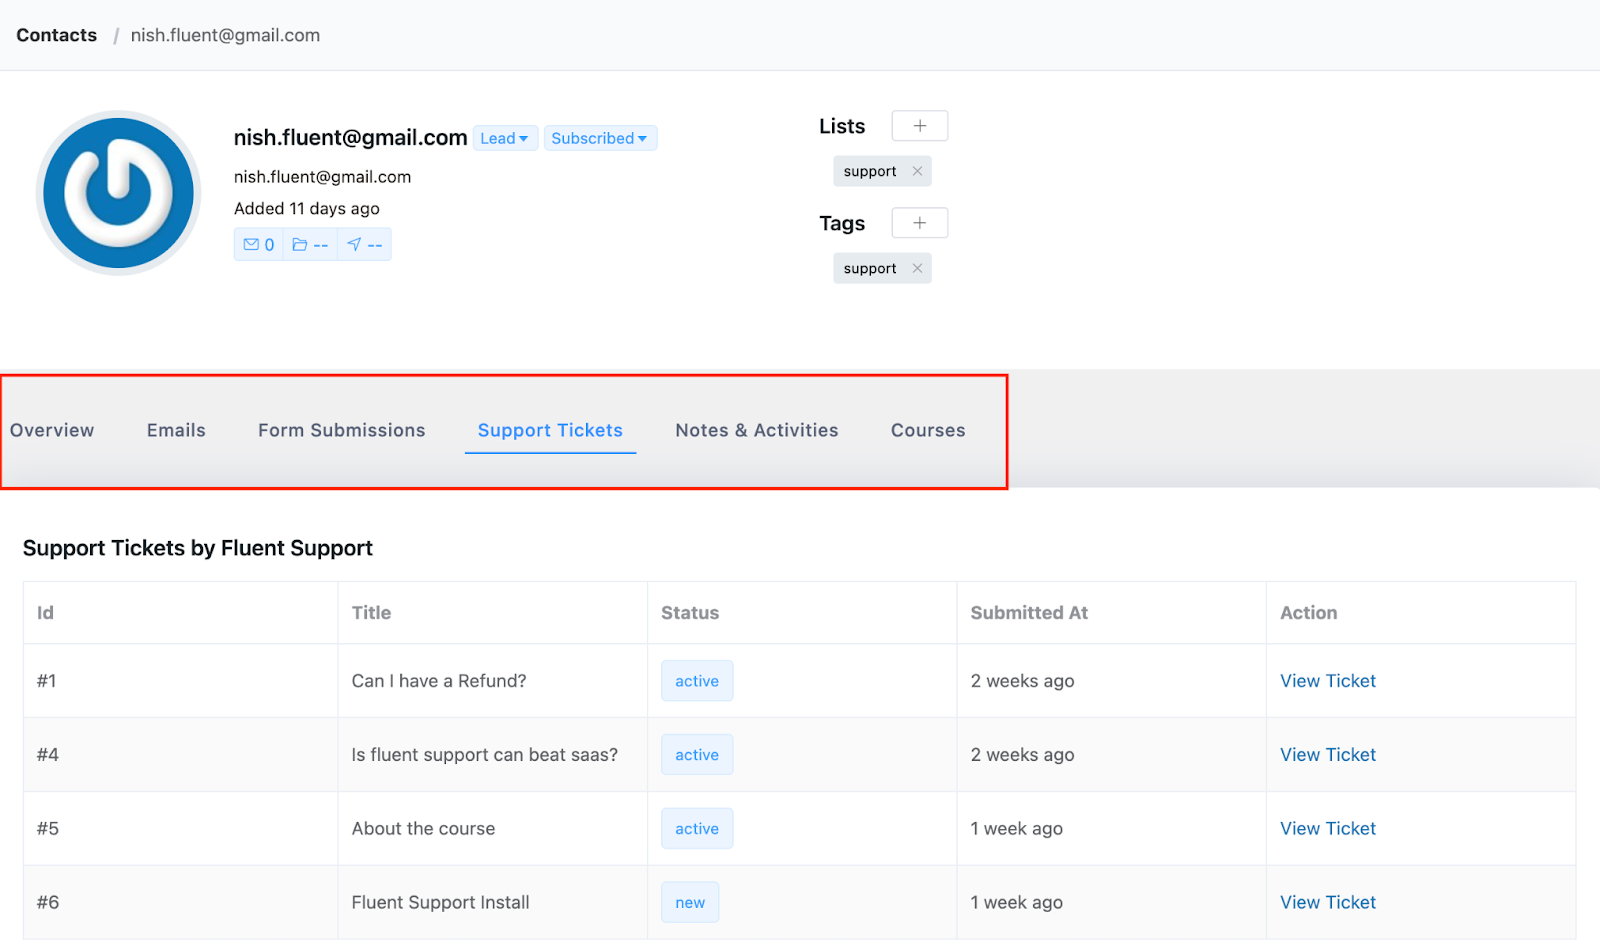Click '1 week ago' for ticket #5

tap(1016, 829)
